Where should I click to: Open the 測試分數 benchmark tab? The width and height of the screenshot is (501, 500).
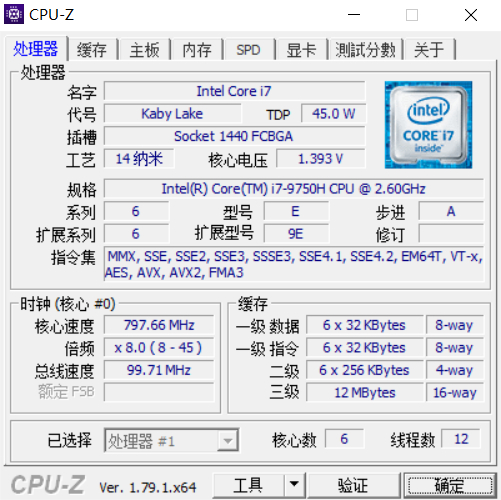click(366, 50)
